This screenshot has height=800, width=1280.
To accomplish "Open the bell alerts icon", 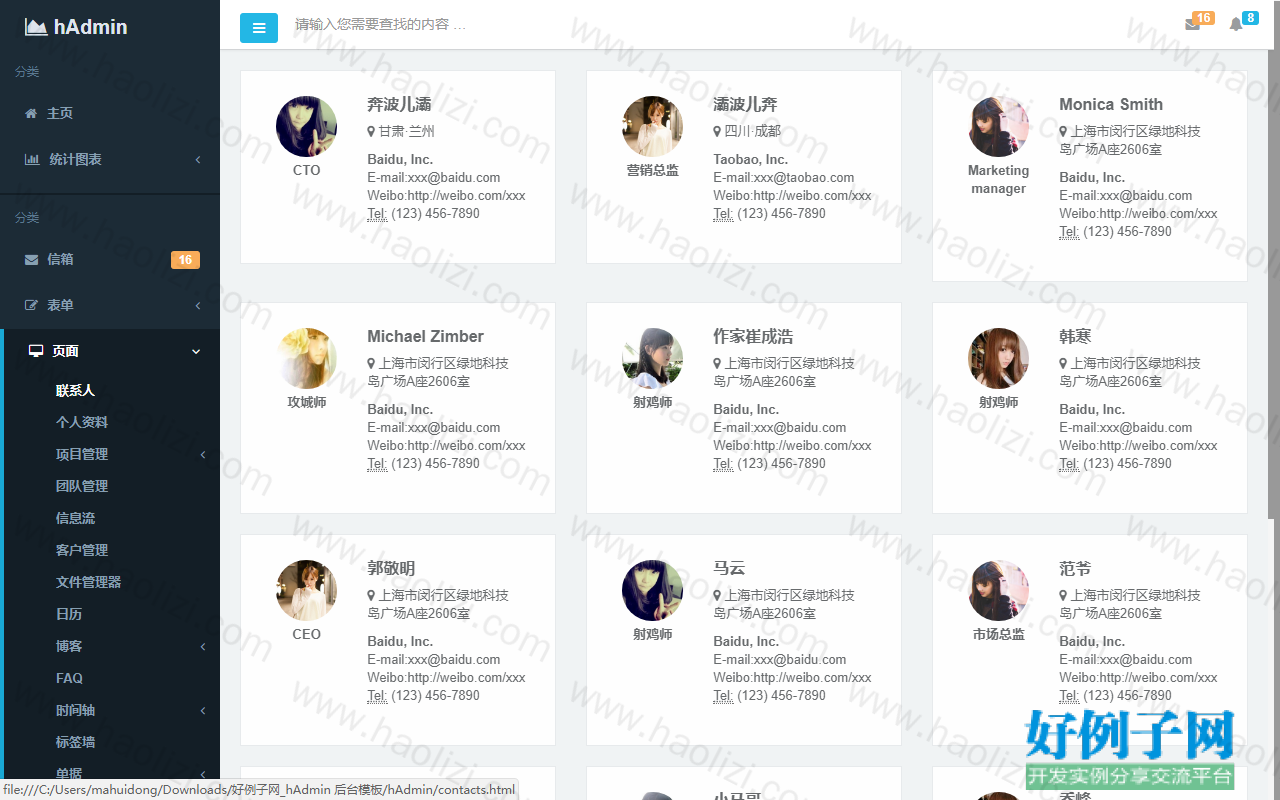I will pyautogui.click(x=1236, y=24).
